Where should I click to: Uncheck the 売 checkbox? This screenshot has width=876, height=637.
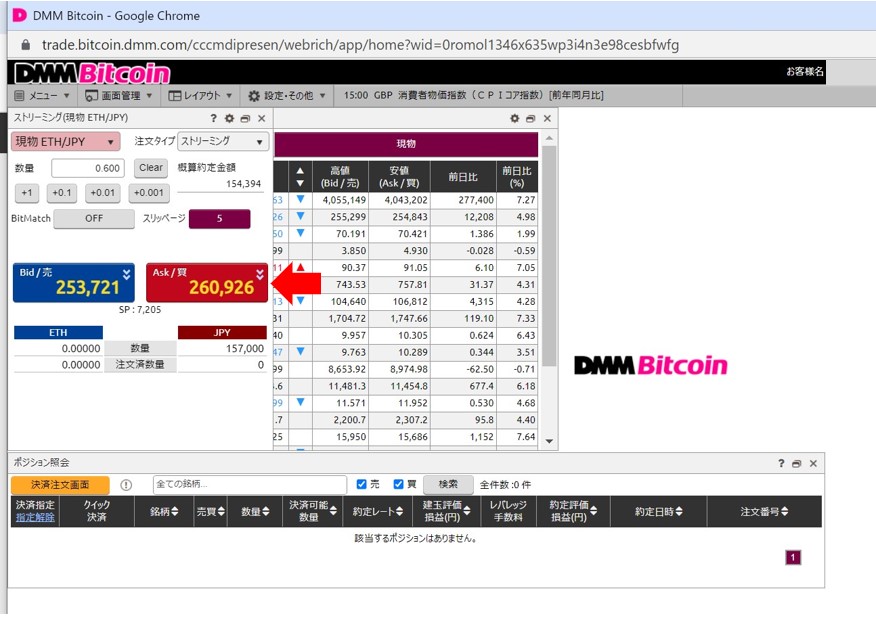coord(361,484)
